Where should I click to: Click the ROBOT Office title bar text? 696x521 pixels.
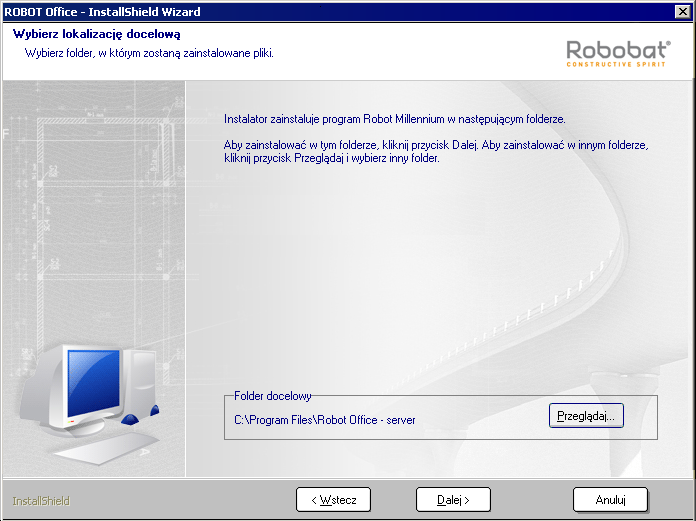102,12
